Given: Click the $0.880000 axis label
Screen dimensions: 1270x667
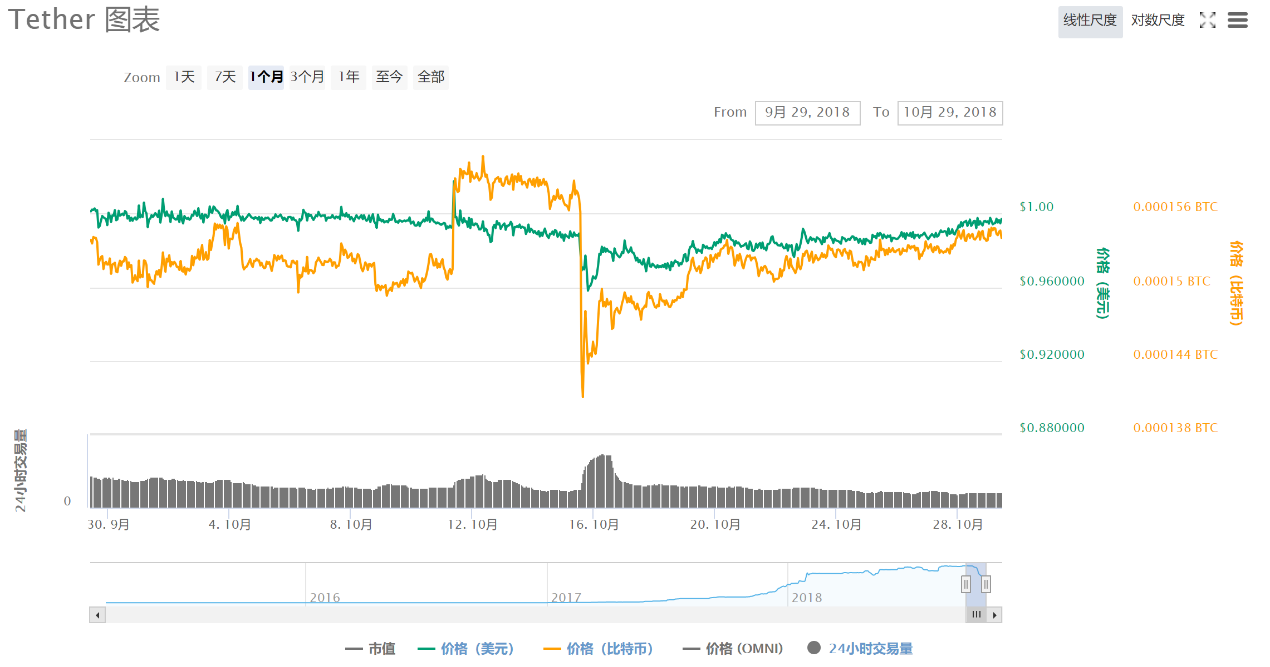Looking at the screenshot, I should click(1052, 428).
